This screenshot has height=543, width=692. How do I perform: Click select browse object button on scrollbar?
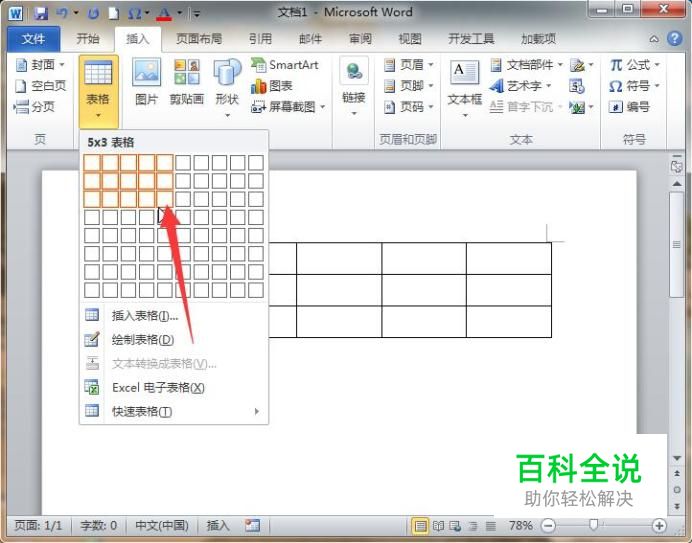pos(677,490)
